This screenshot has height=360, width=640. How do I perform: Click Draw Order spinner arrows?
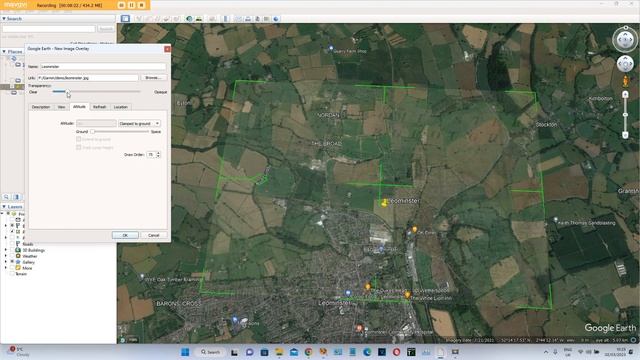point(158,155)
